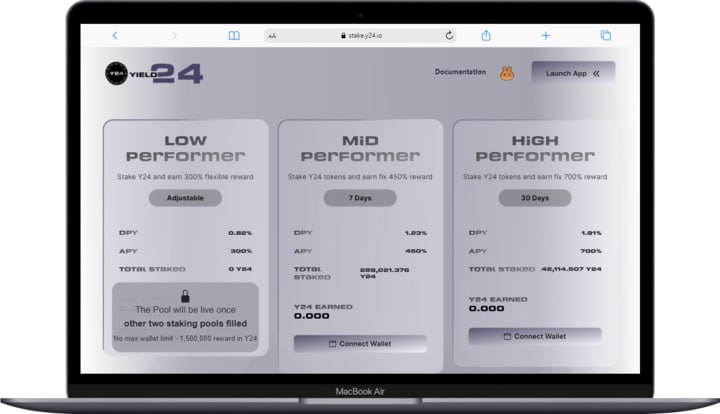
Task: Click the Safari forward arrow
Action: pos(174,35)
